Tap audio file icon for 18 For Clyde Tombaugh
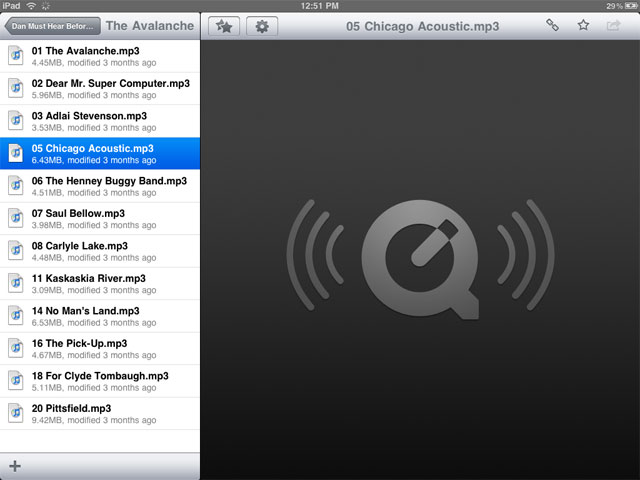 coord(16,380)
